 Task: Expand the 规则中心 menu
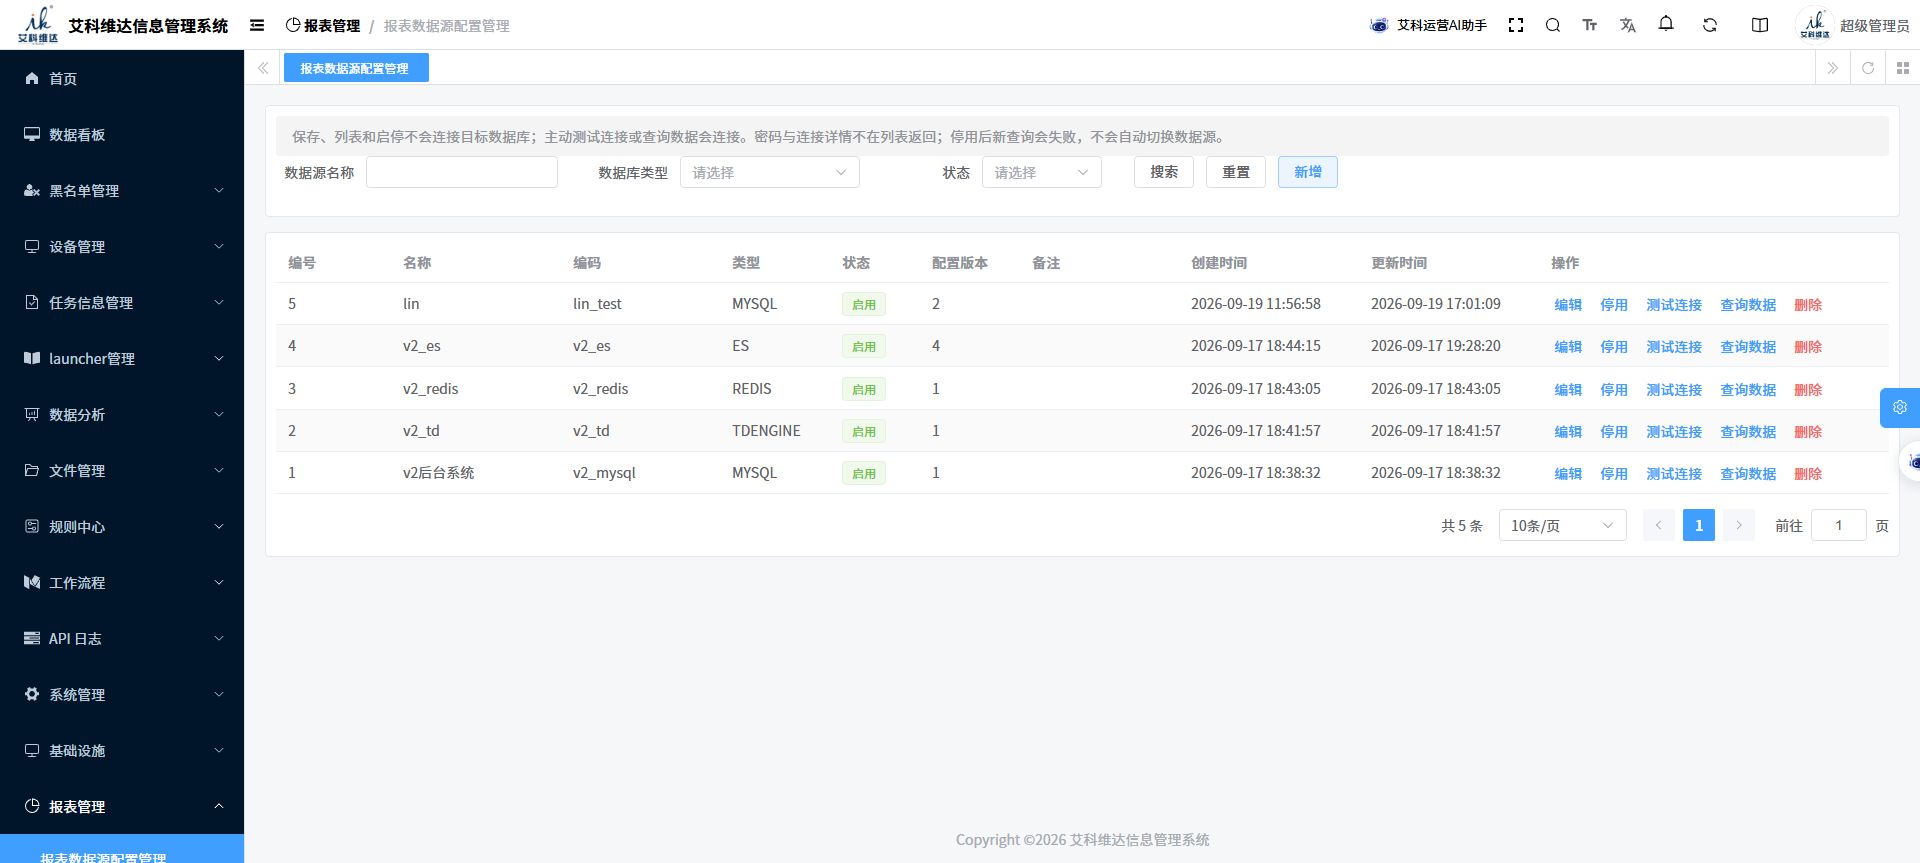pyautogui.click(x=122, y=526)
